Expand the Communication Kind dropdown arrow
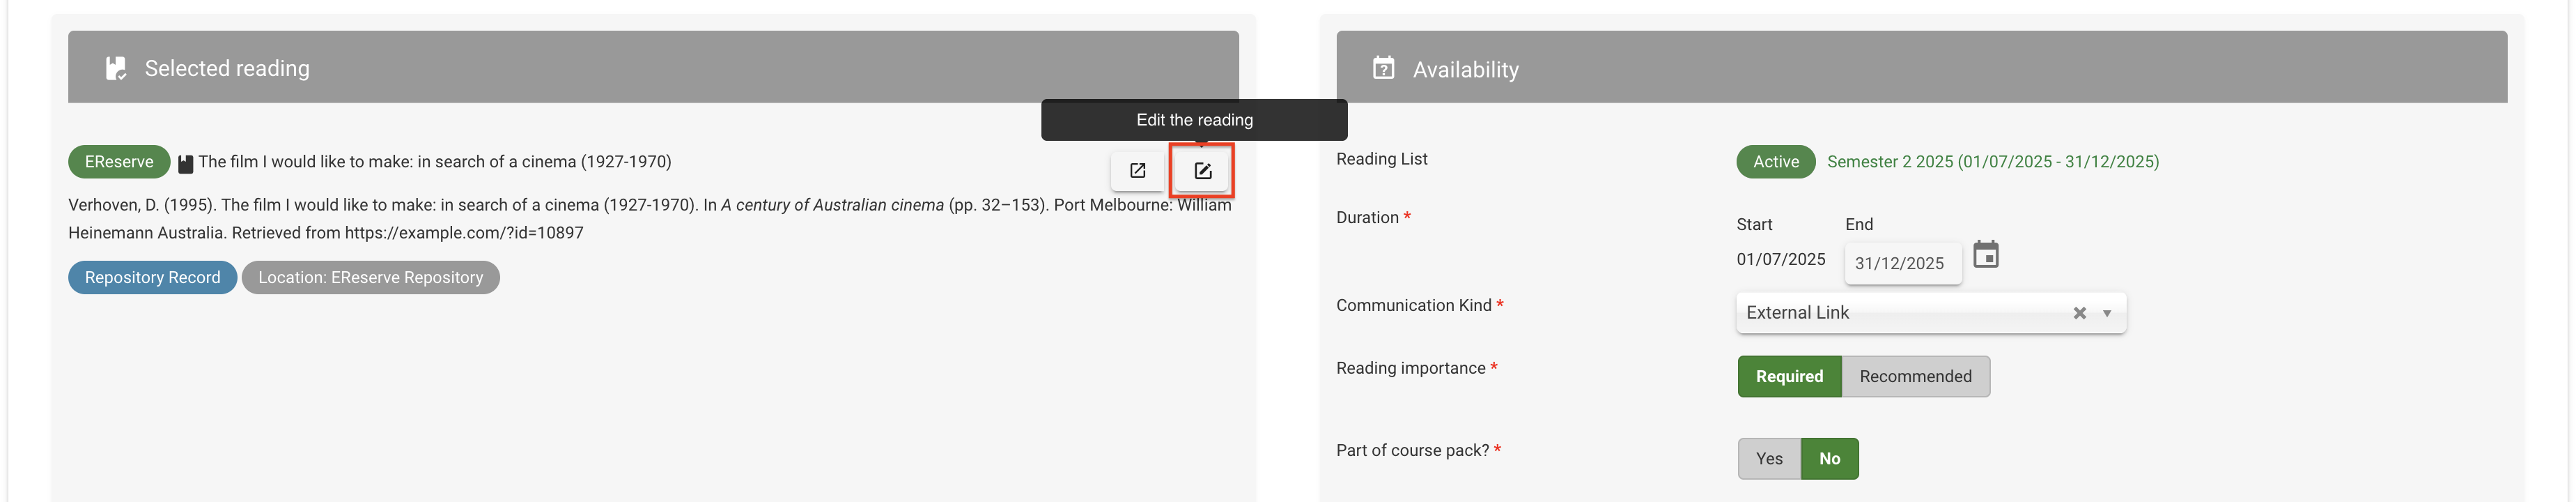 point(2106,313)
